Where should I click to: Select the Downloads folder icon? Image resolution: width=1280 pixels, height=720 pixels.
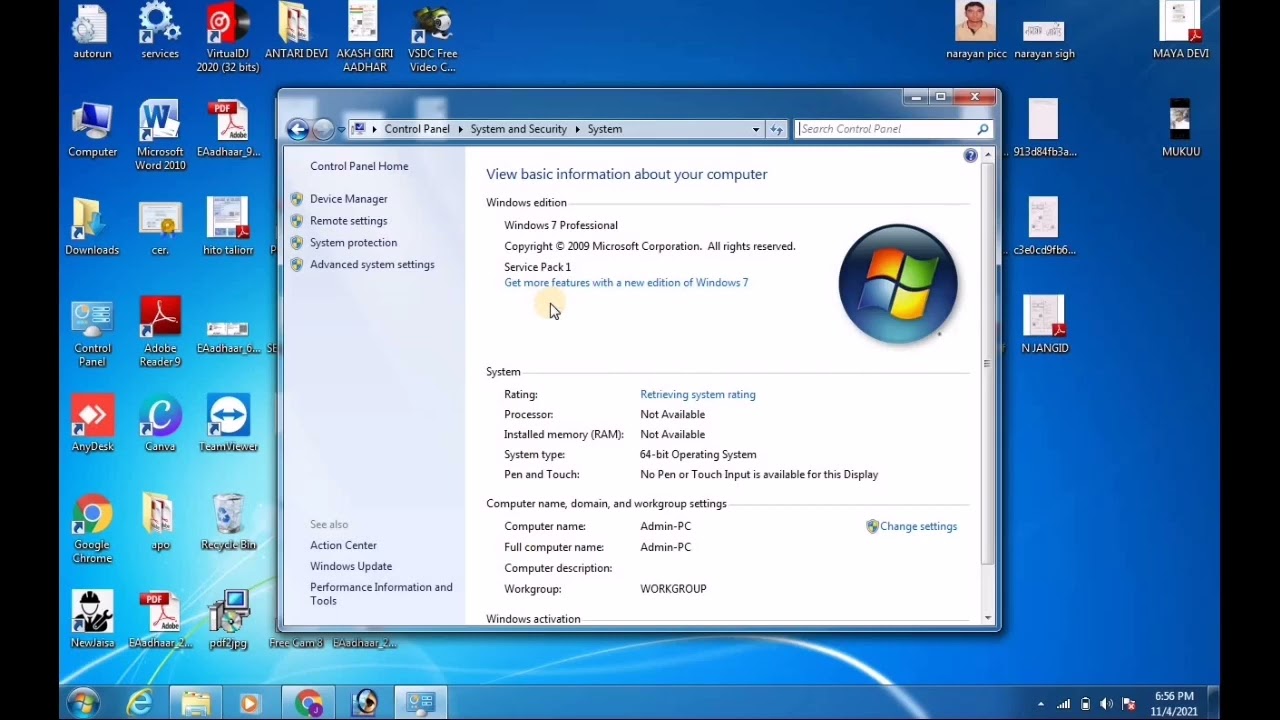pos(92,228)
